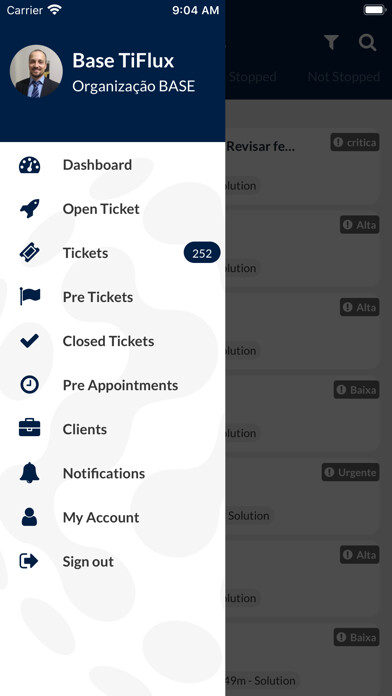Select the Stopped tab
Image resolution: width=392 pixels, height=696 pixels.
pos(253,77)
